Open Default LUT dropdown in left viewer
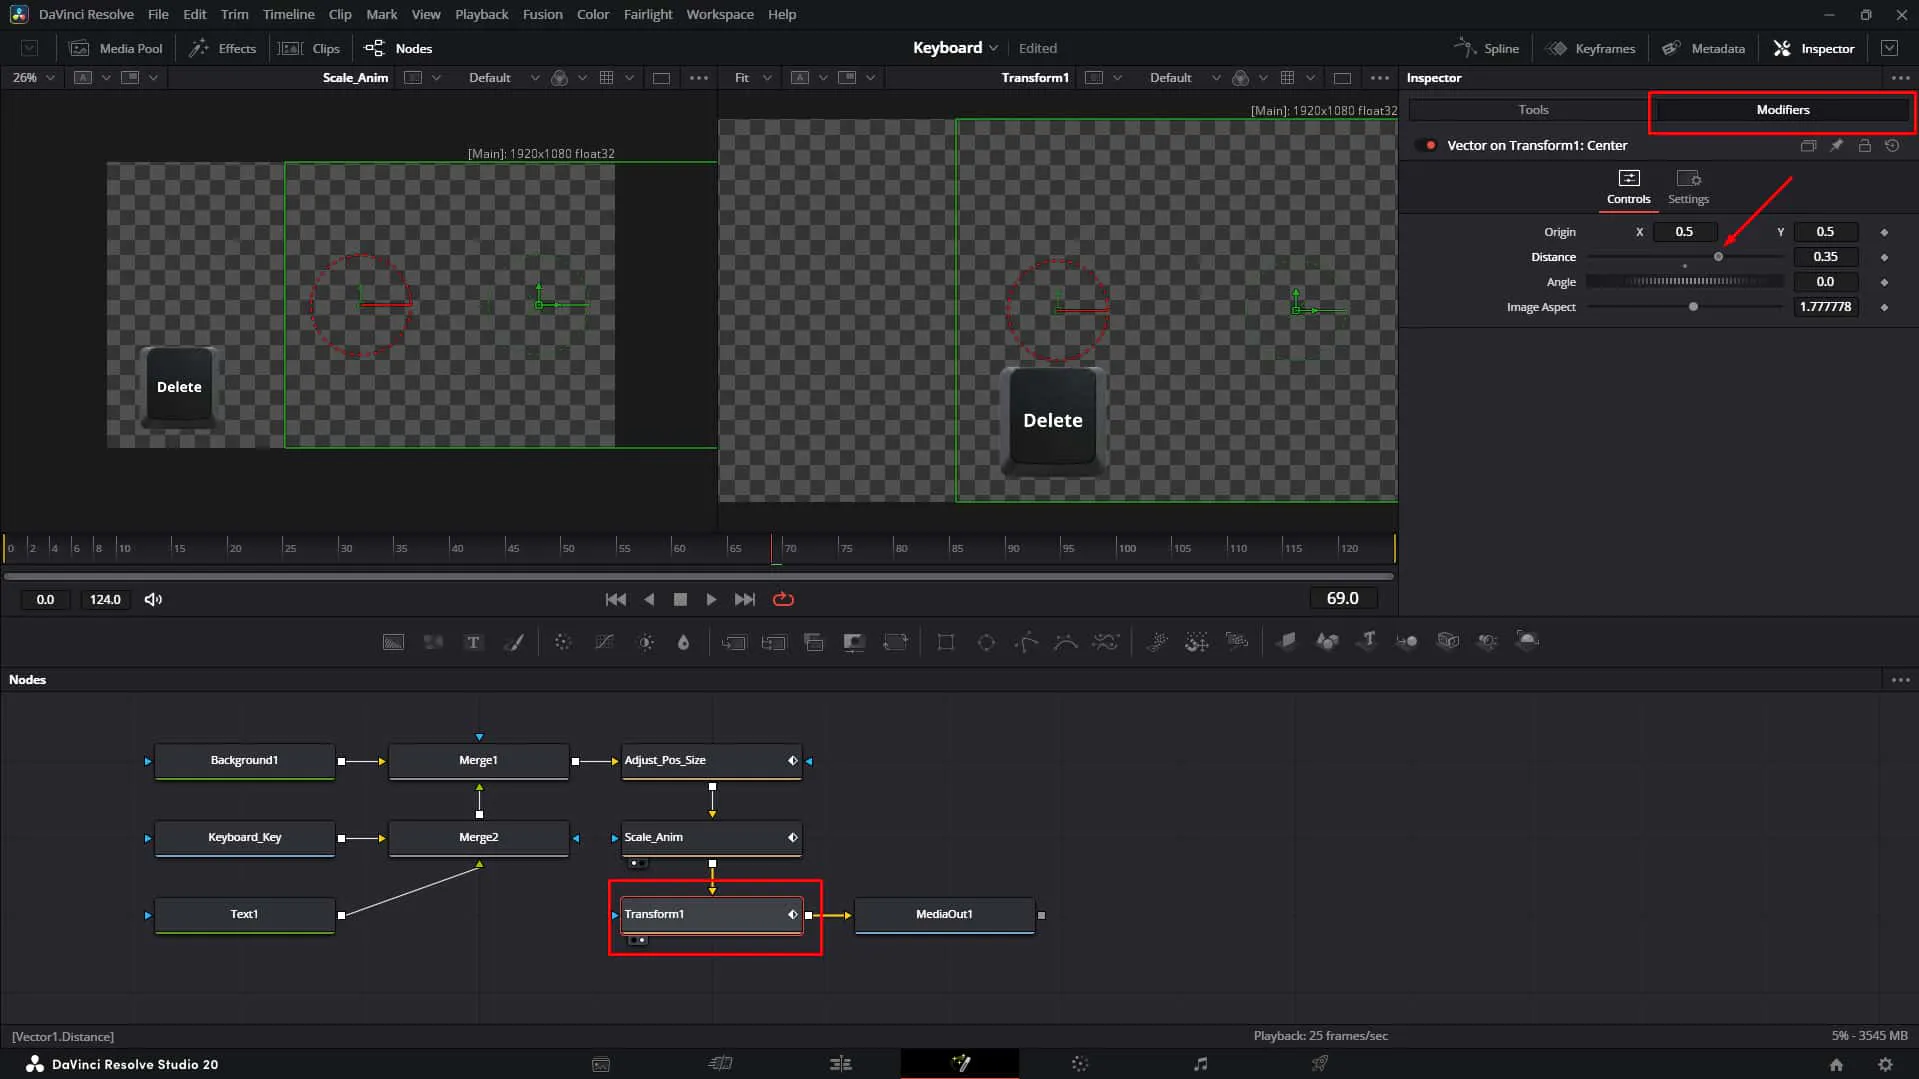Screen dimensions: 1919x1079 click(x=503, y=77)
